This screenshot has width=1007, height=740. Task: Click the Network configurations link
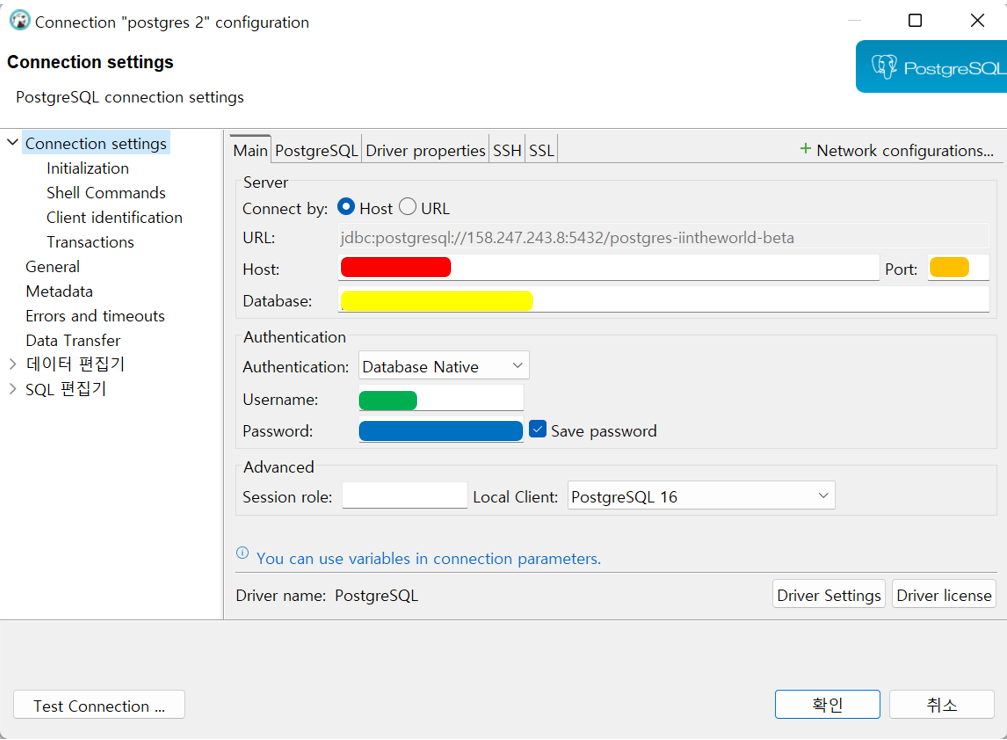tap(904, 150)
